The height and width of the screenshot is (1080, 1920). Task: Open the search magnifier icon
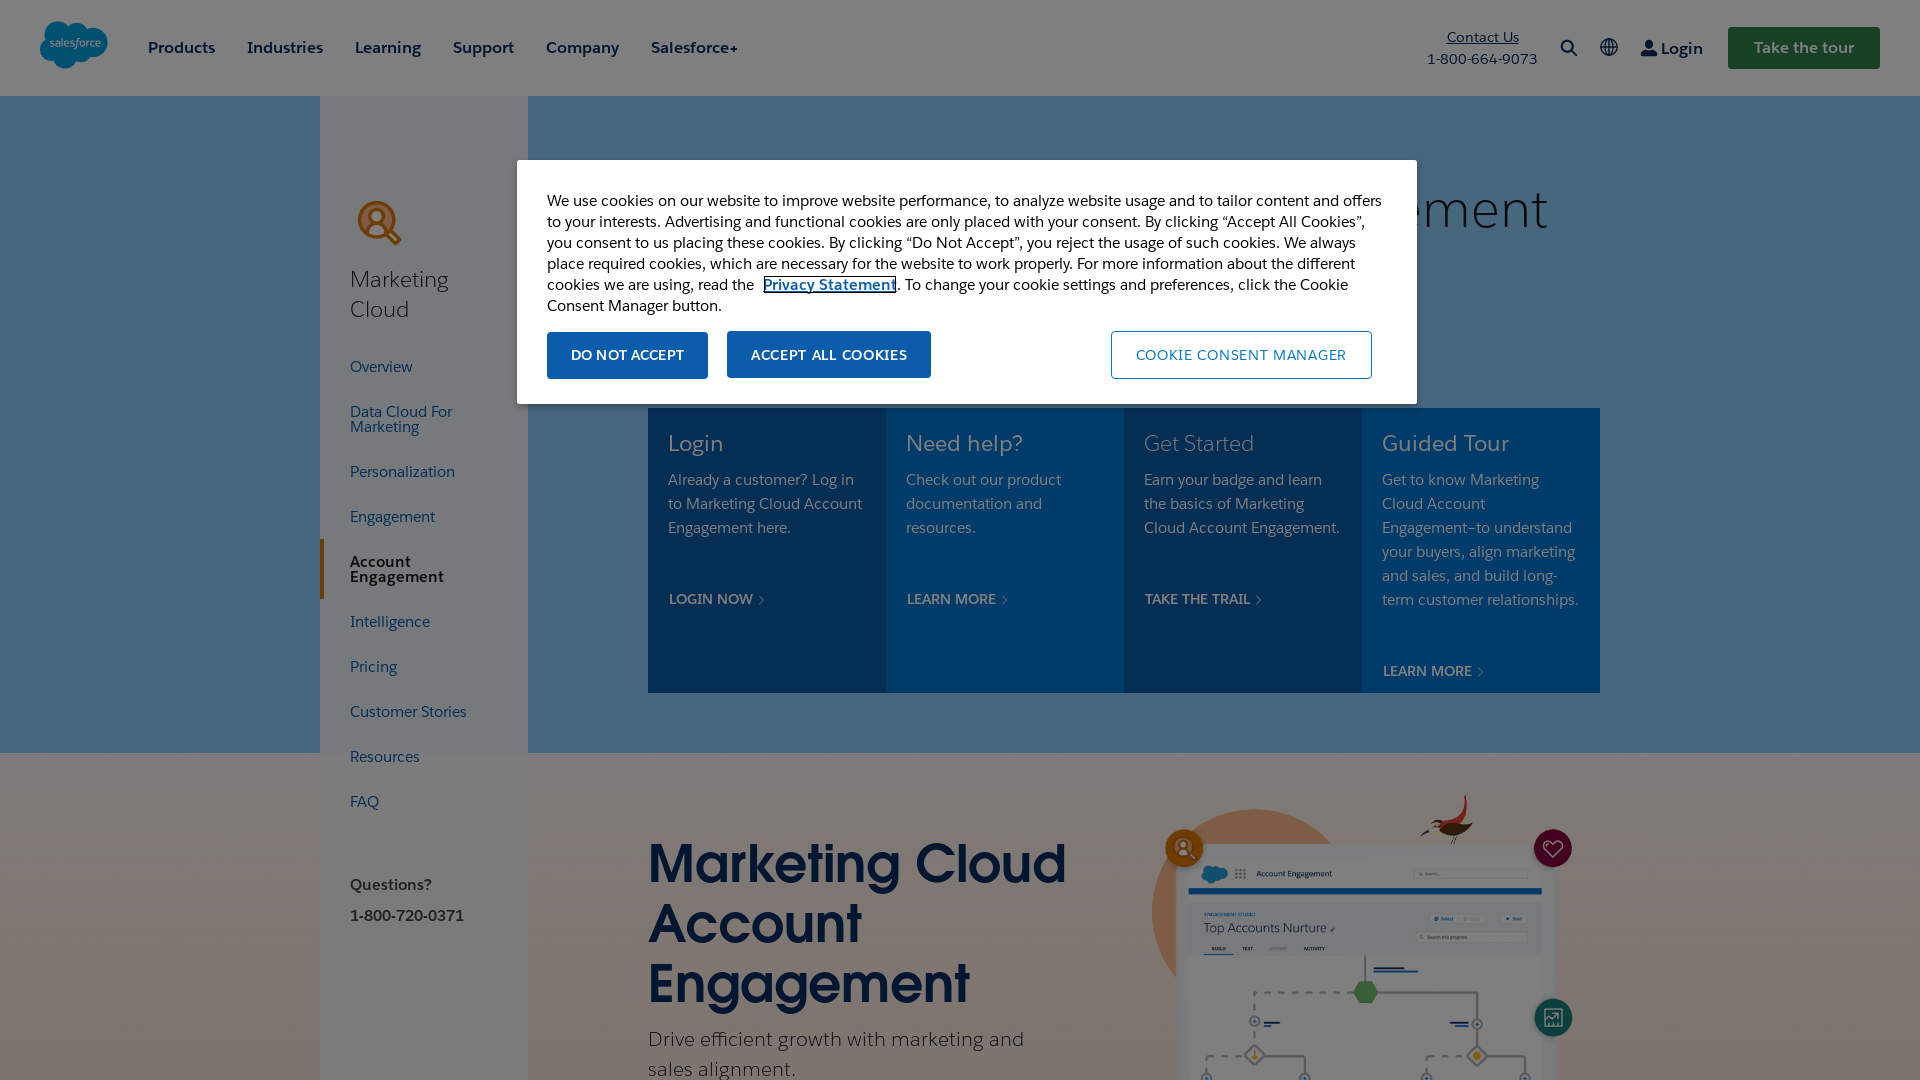click(x=1568, y=47)
